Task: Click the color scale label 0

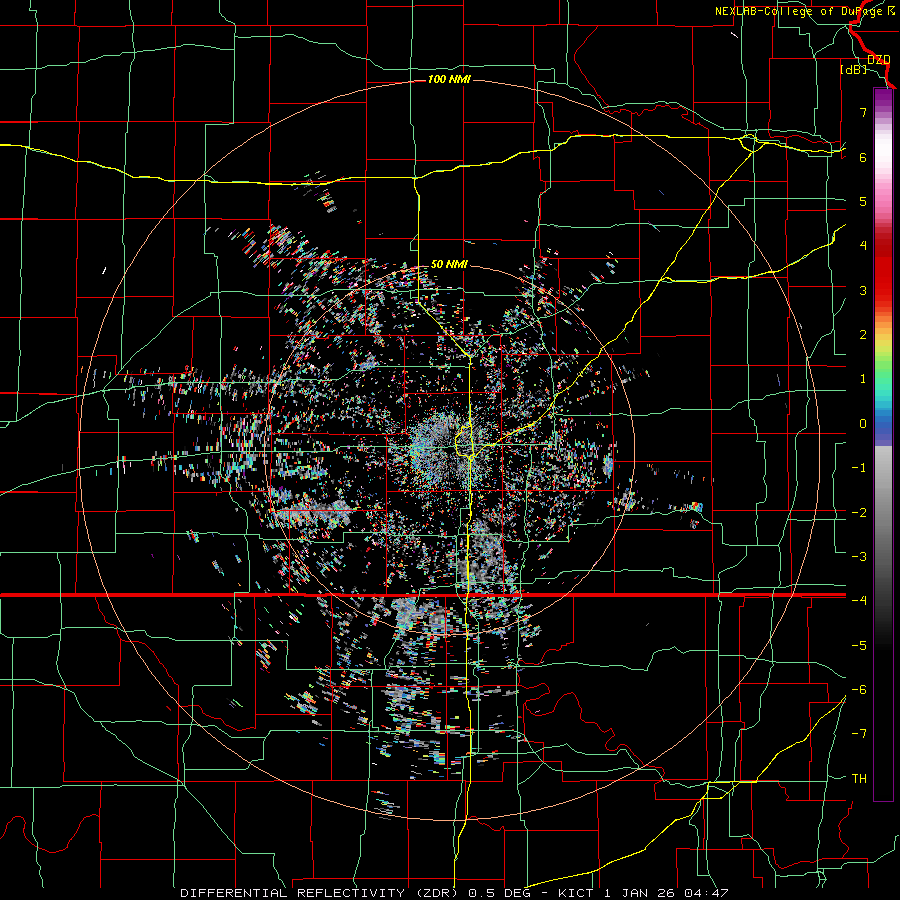Action: click(863, 424)
